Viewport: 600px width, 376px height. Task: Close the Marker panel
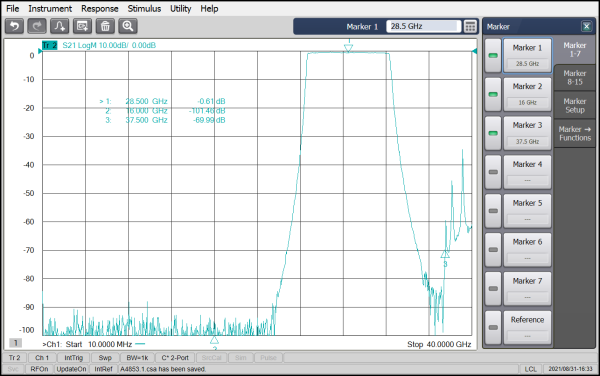click(x=586, y=26)
